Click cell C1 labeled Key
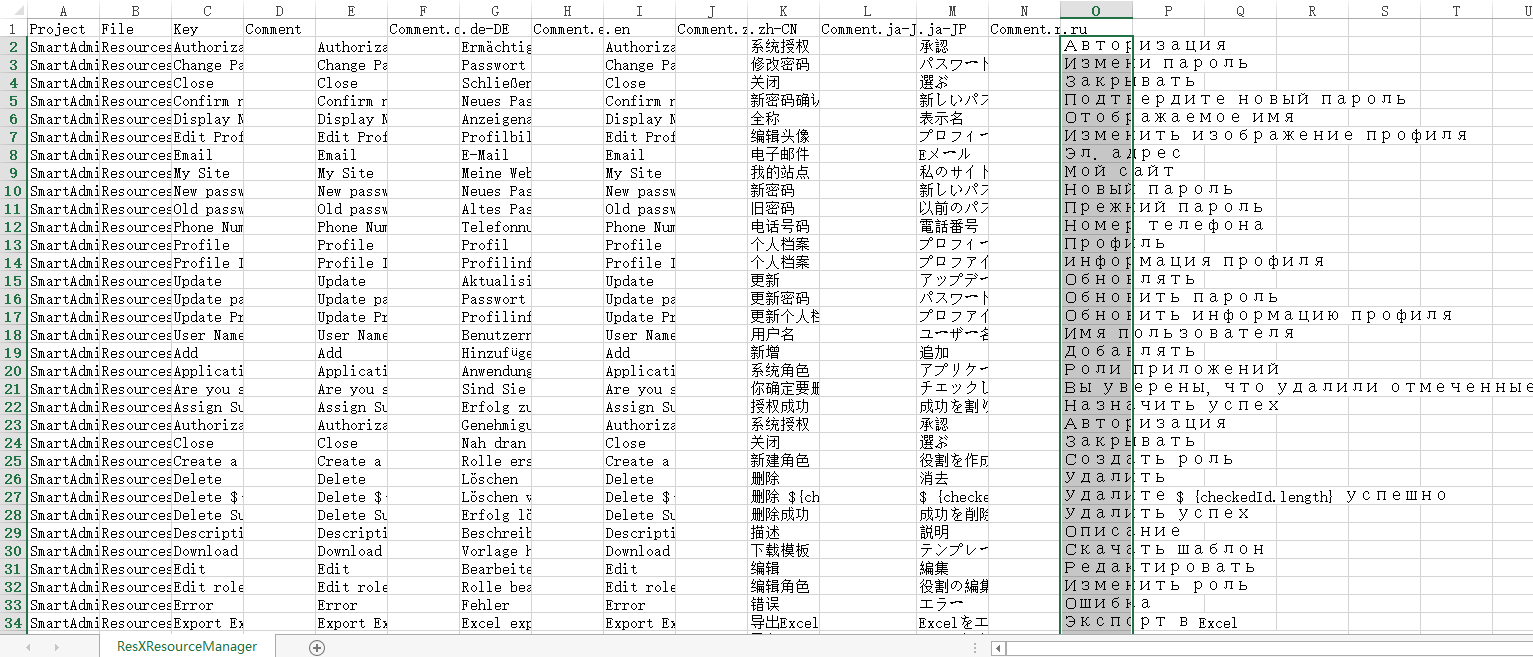The image size is (1533, 657). pyautogui.click(x=207, y=29)
